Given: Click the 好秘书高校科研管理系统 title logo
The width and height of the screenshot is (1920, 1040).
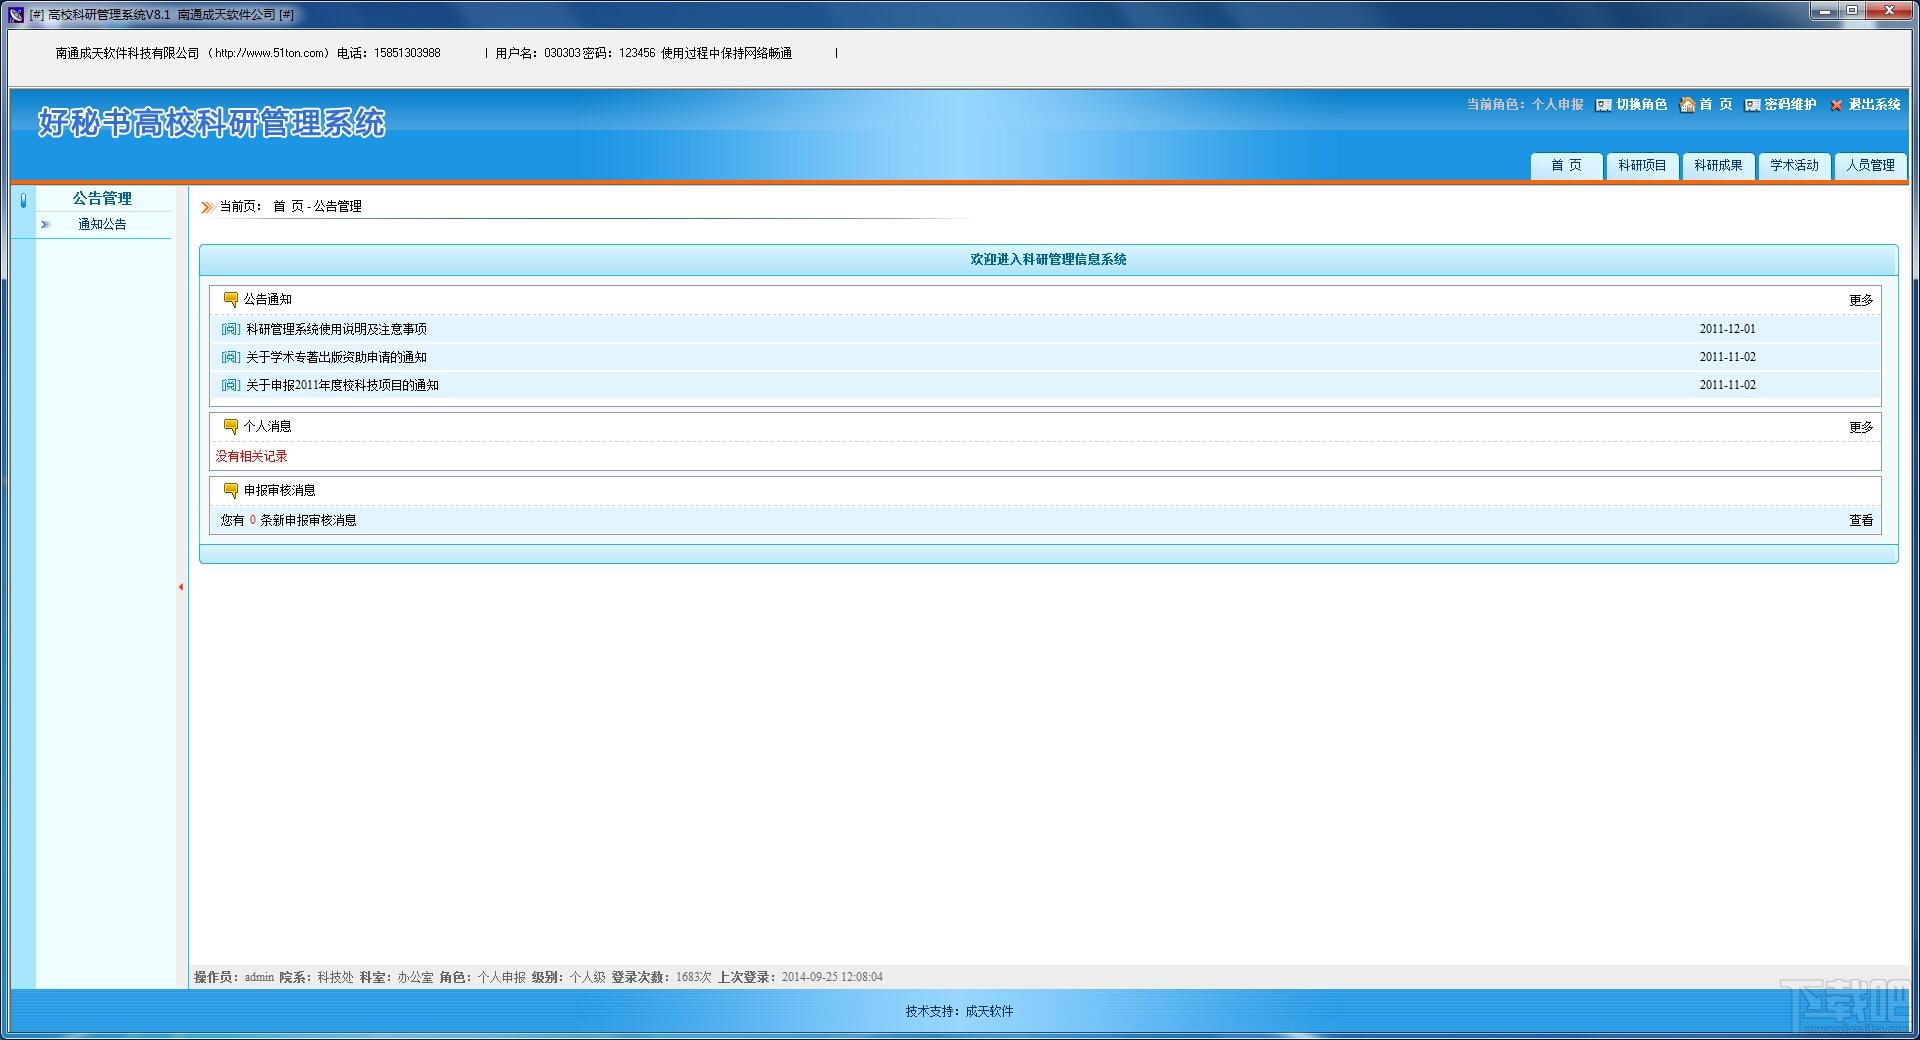Looking at the screenshot, I should [212, 123].
